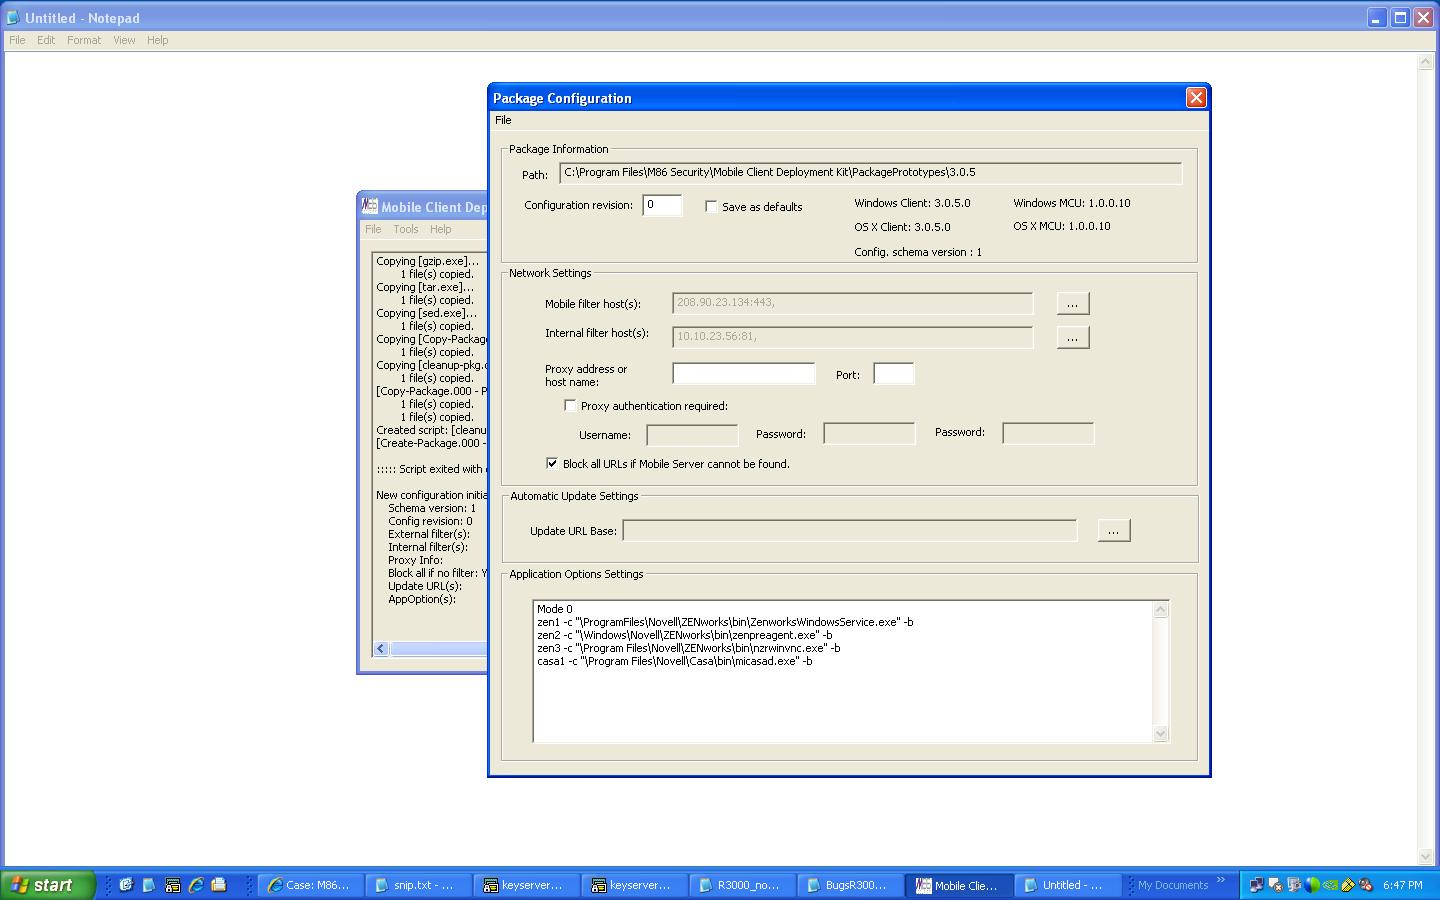
Task: Check Proxy authentication required
Action: pyautogui.click(x=570, y=406)
